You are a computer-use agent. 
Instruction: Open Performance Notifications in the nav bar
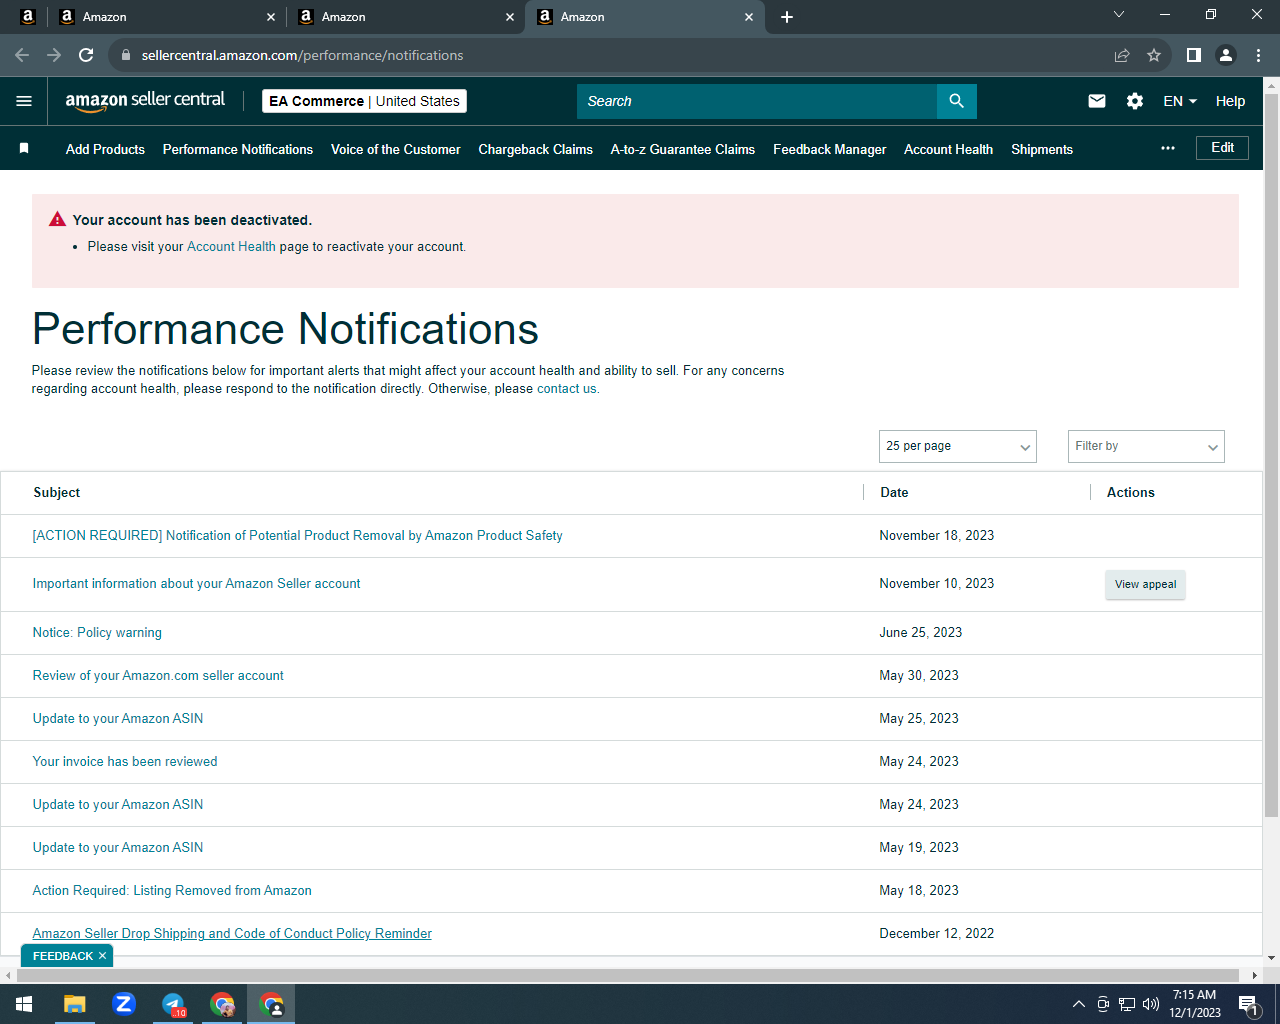click(238, 149)
